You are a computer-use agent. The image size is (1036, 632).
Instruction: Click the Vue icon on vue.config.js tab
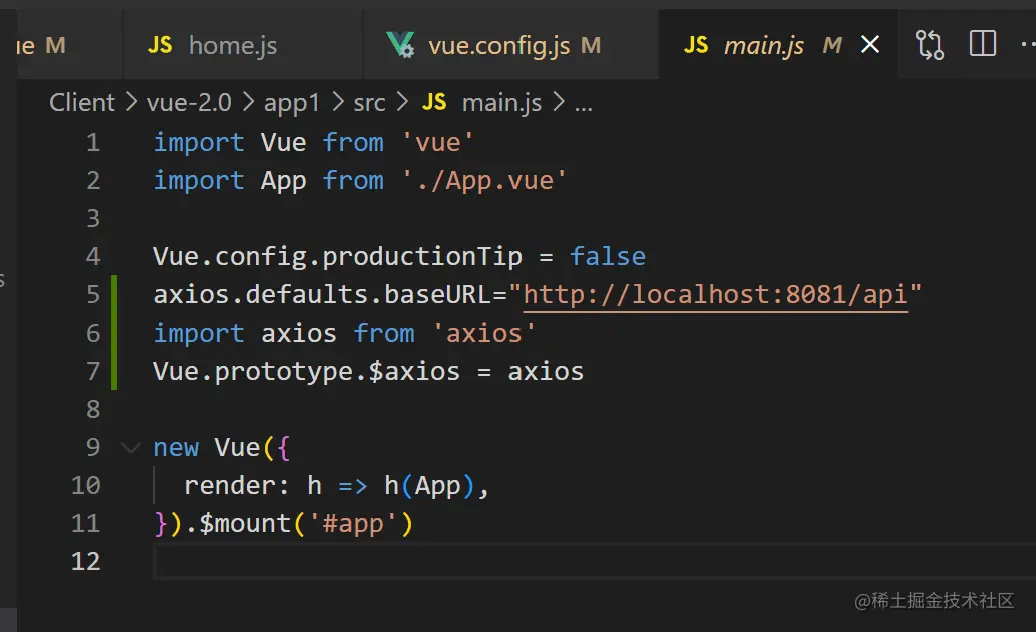coord(400,45)
